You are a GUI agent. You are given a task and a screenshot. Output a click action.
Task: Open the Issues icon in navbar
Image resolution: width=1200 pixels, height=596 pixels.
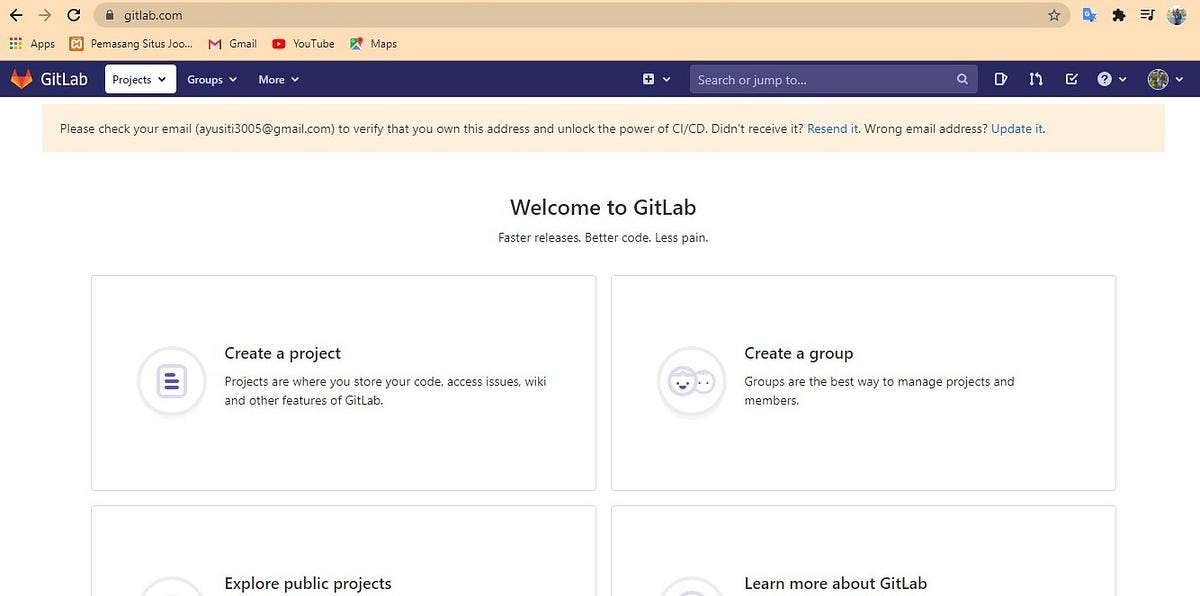[1001, 79]
